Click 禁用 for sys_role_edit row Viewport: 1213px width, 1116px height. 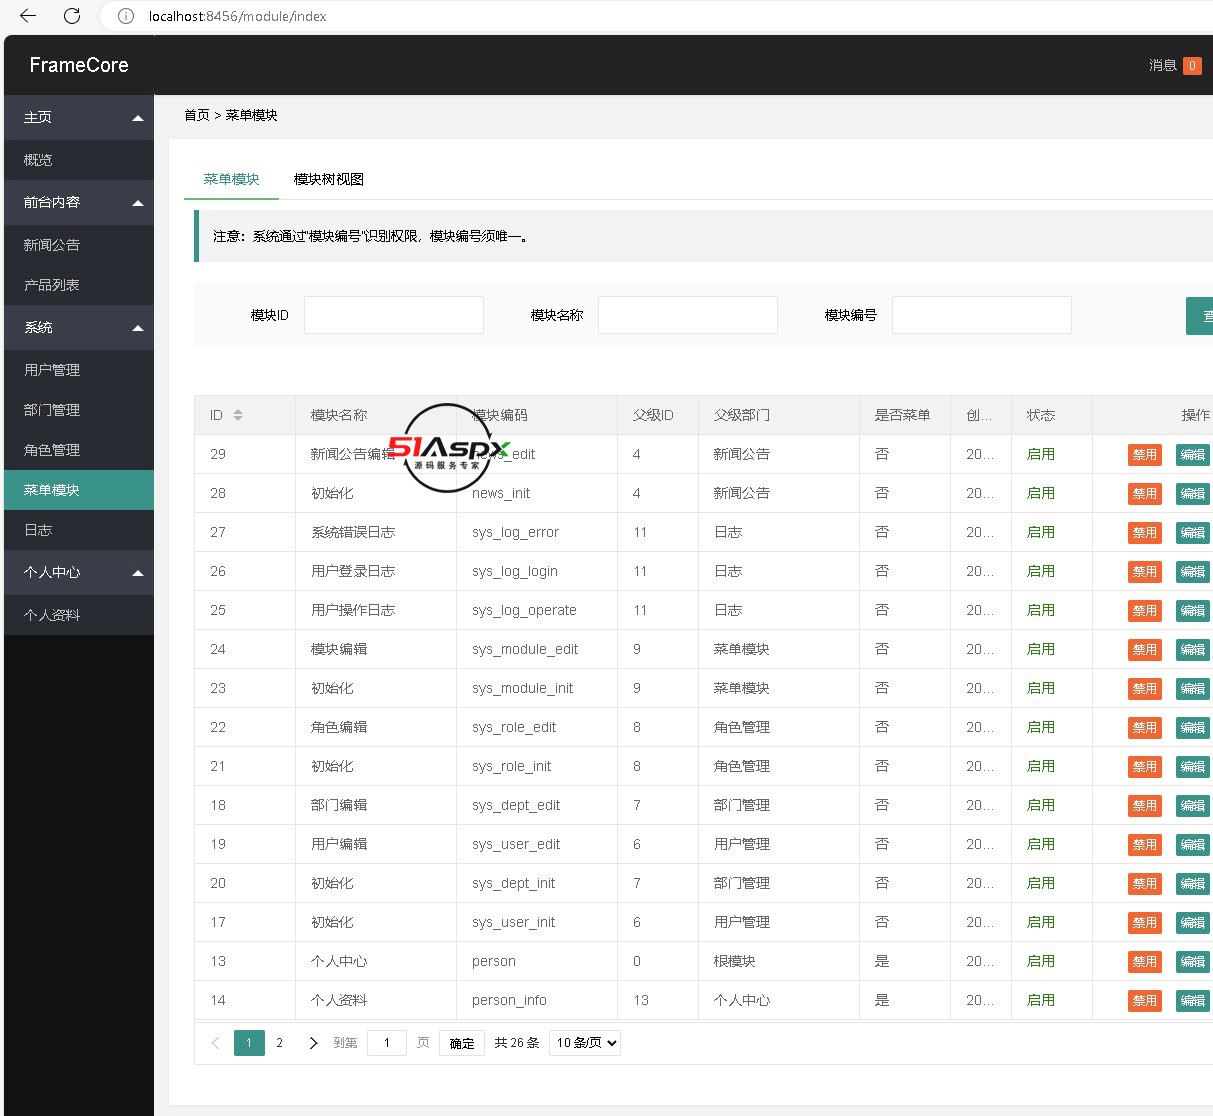click(x=1145, y=728)
